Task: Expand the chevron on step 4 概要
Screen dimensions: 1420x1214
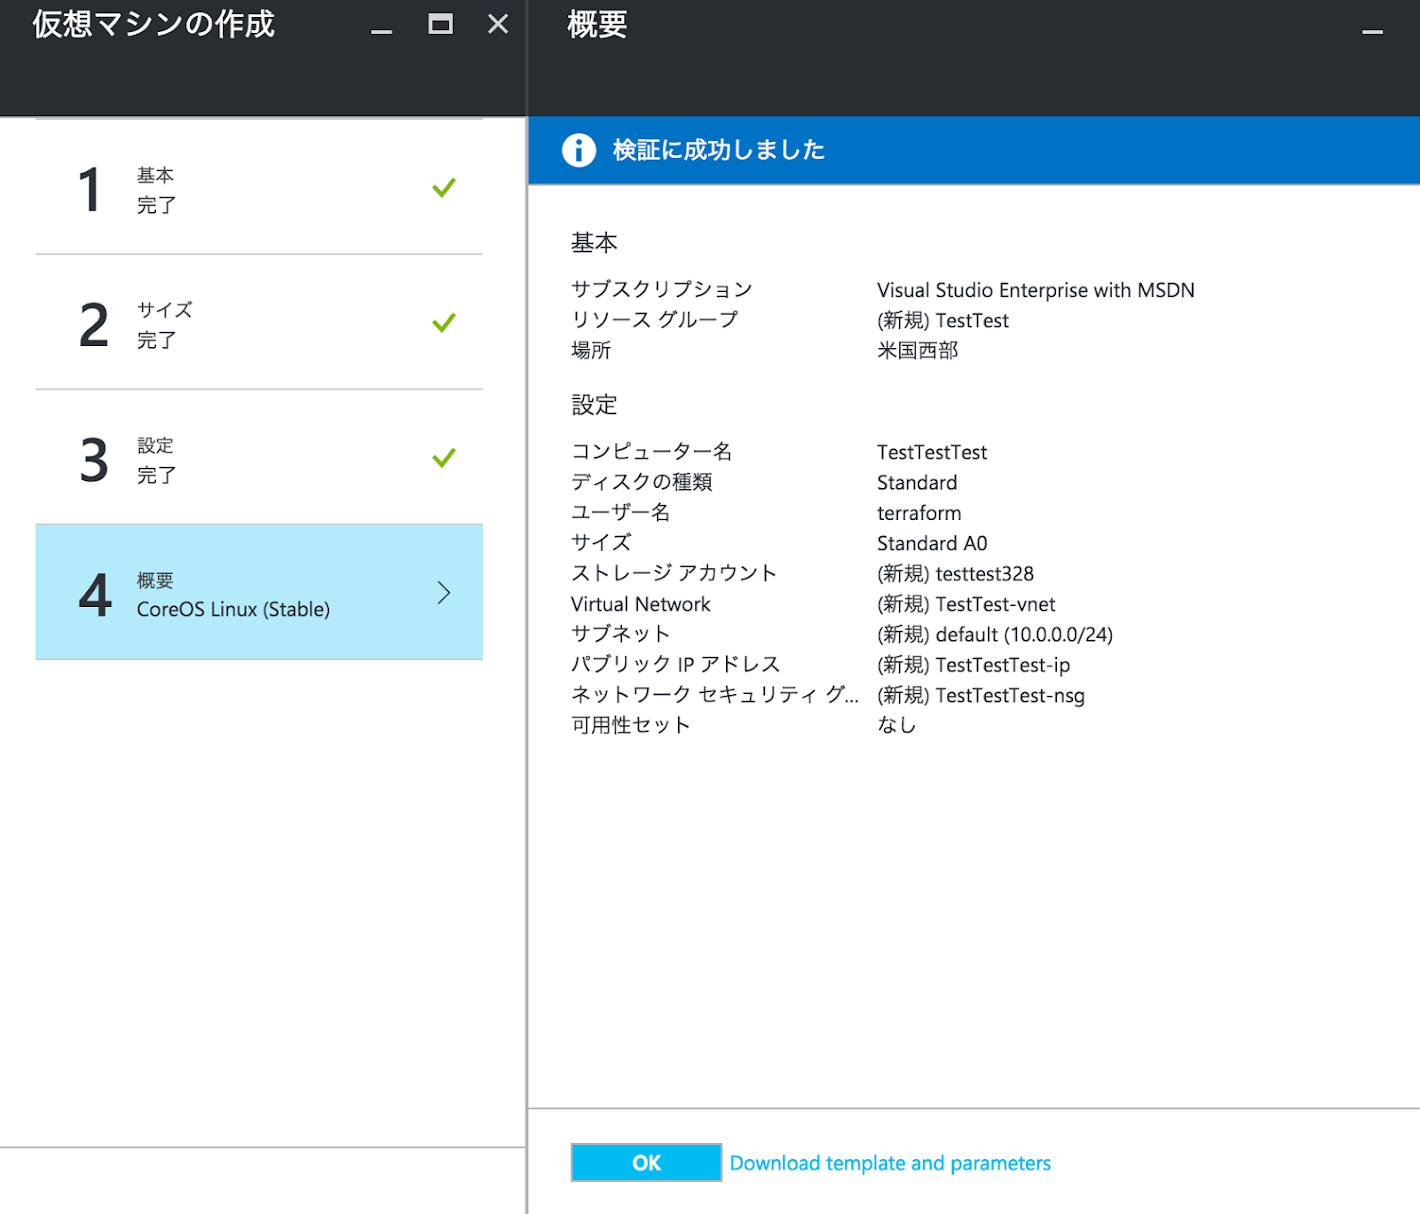Action: pyautogui.click(x=444, y=593)
